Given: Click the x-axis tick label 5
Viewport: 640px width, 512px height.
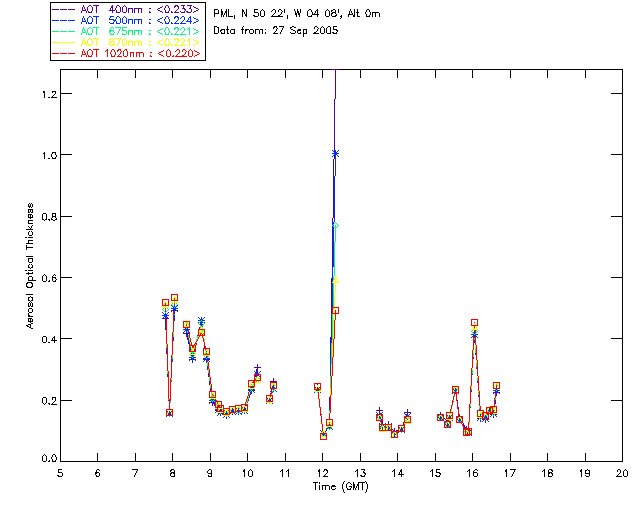Looking at the screenshot, I should [60, 473].
